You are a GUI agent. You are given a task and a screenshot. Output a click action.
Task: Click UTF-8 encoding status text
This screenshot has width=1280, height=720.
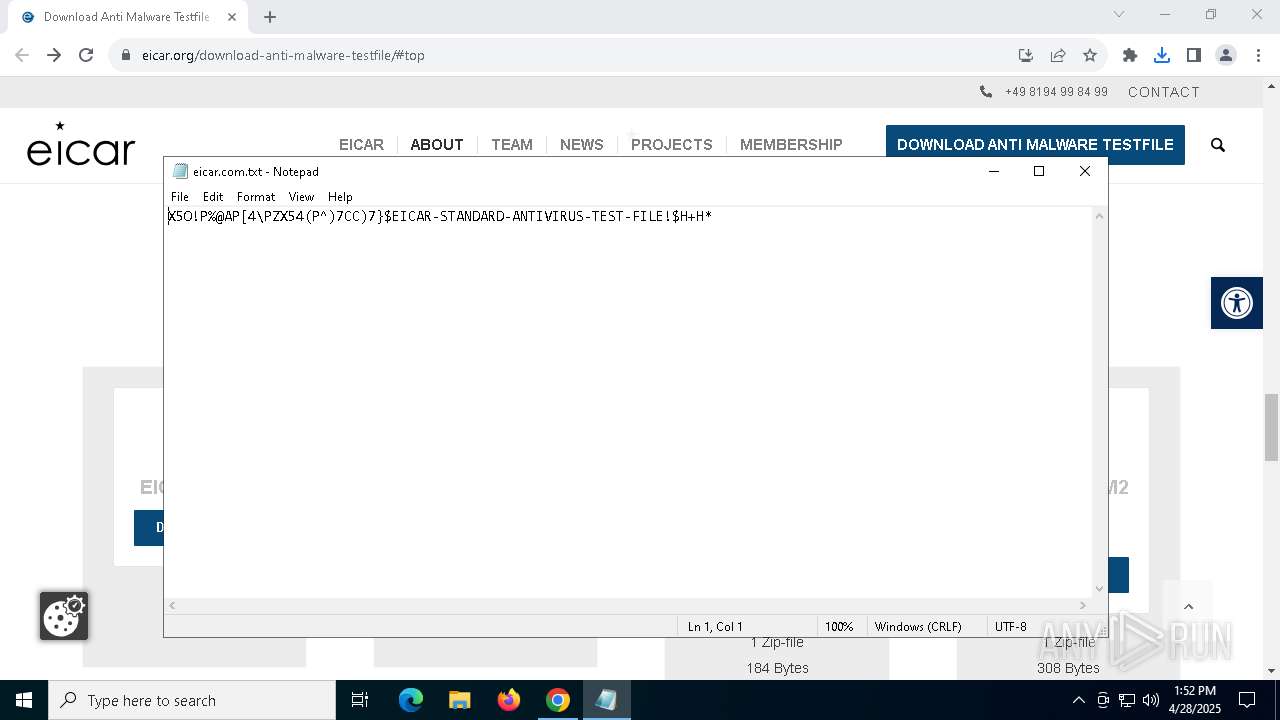[x=1011, y=627]
